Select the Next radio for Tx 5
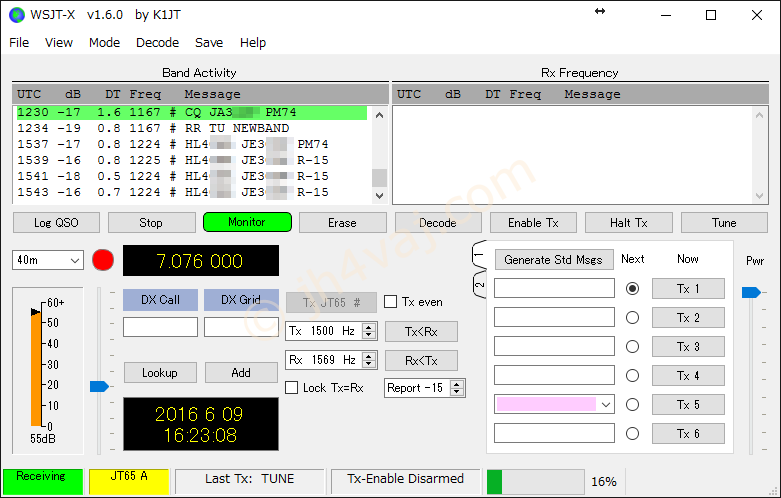The image size is (781, 498). pos(633,404)
